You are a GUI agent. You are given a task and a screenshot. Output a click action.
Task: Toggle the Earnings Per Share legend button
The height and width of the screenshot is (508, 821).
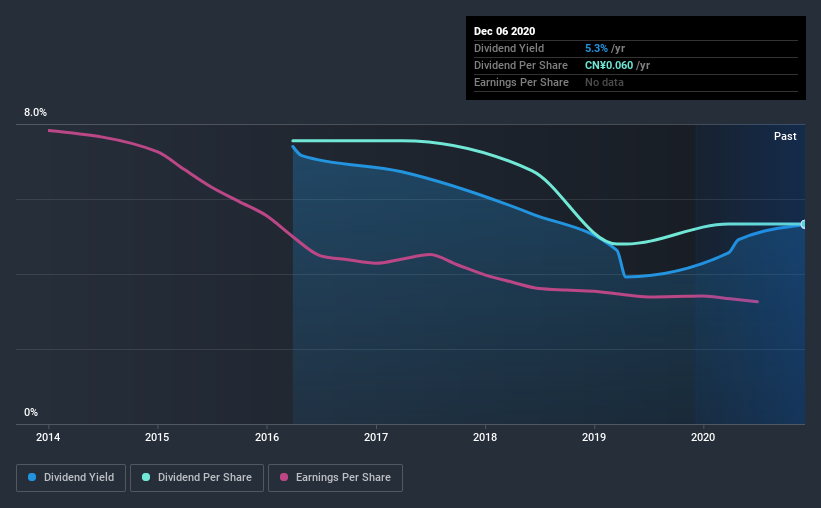click(335, 478)
